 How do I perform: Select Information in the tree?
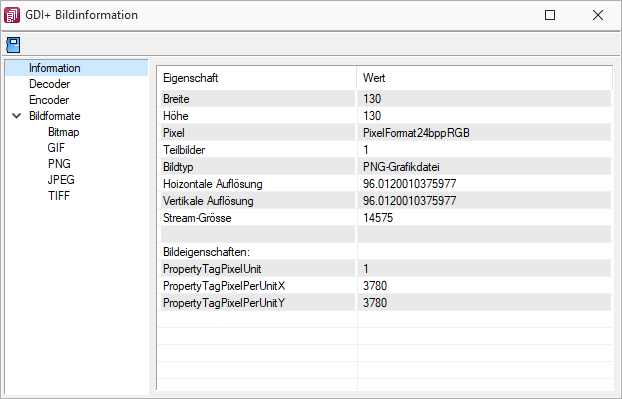click(x=54, y=68)
